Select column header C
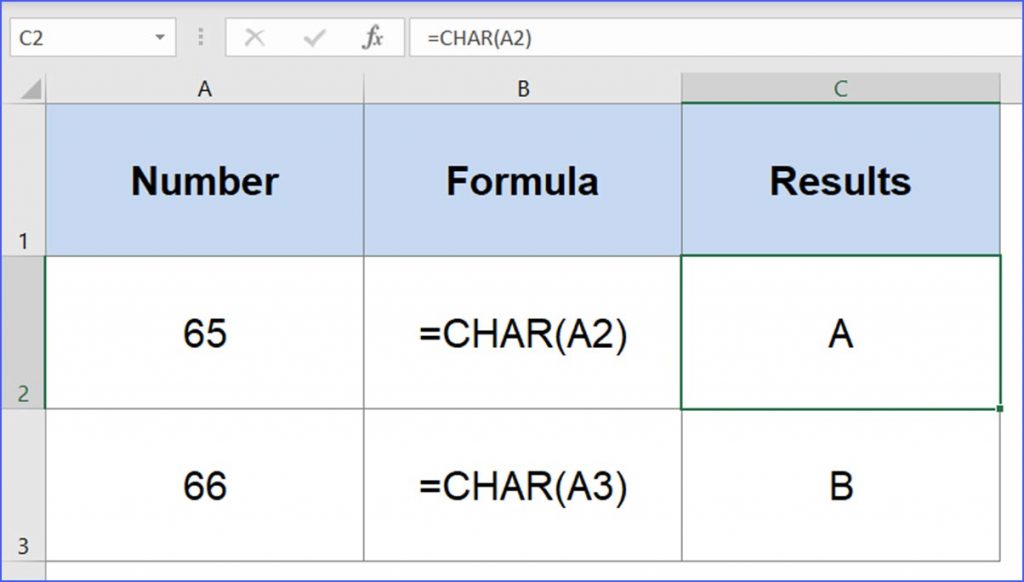 point(840,88)
